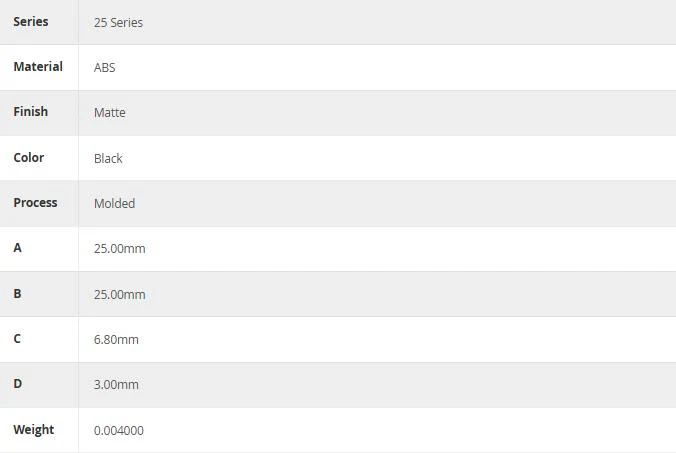Click the Material row label

pos(38,66)
